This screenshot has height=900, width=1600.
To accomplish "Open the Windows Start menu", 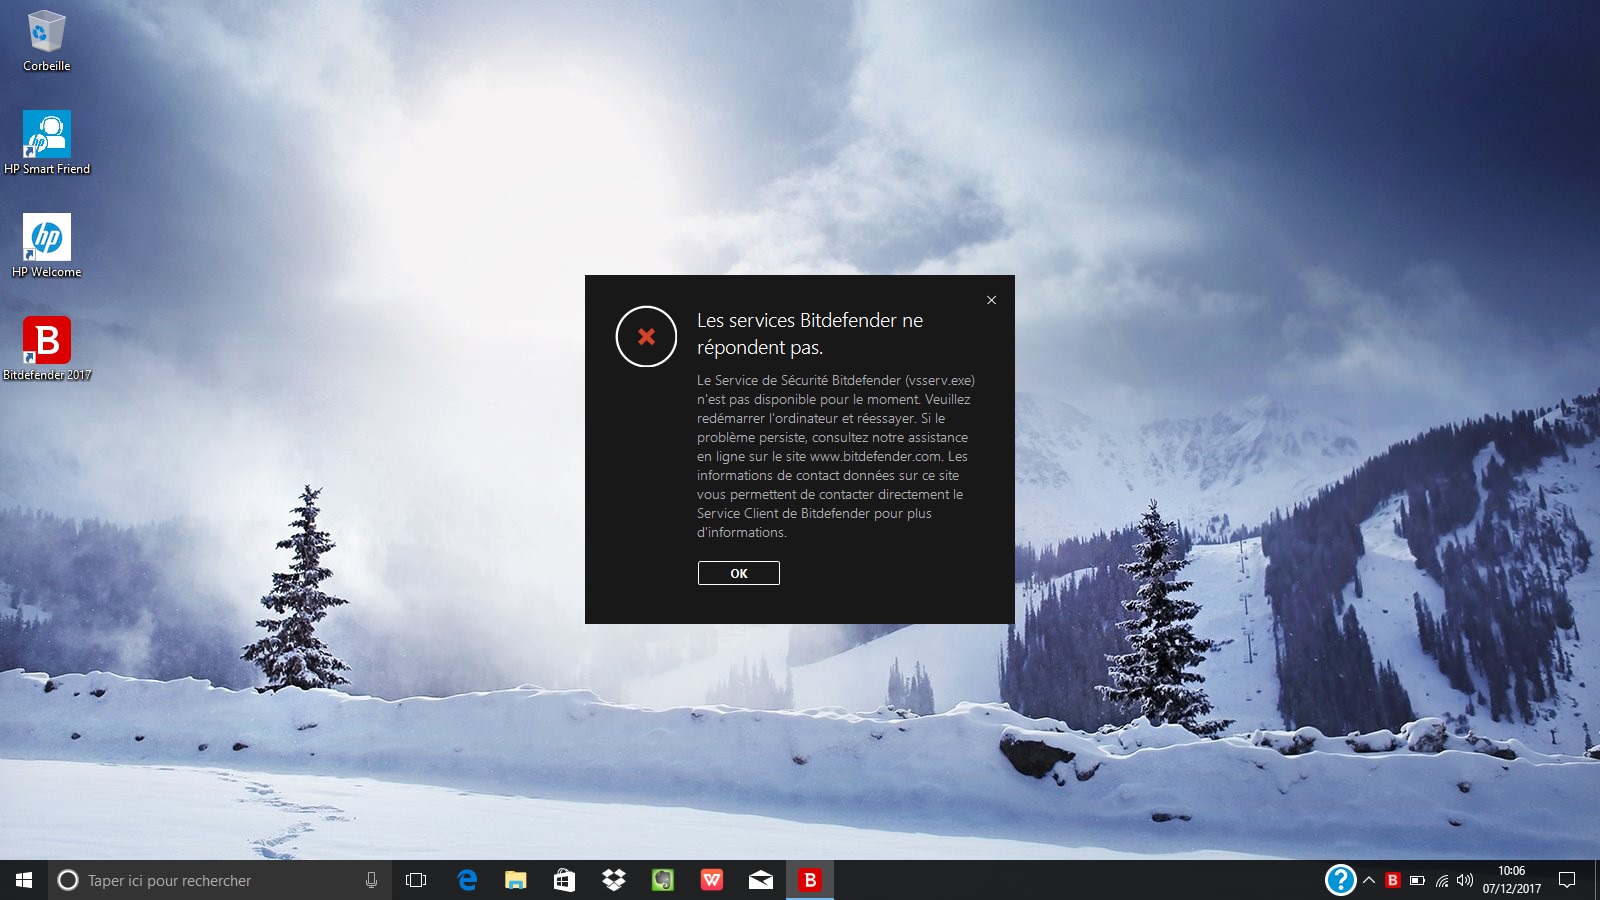I will coord(24,880).
